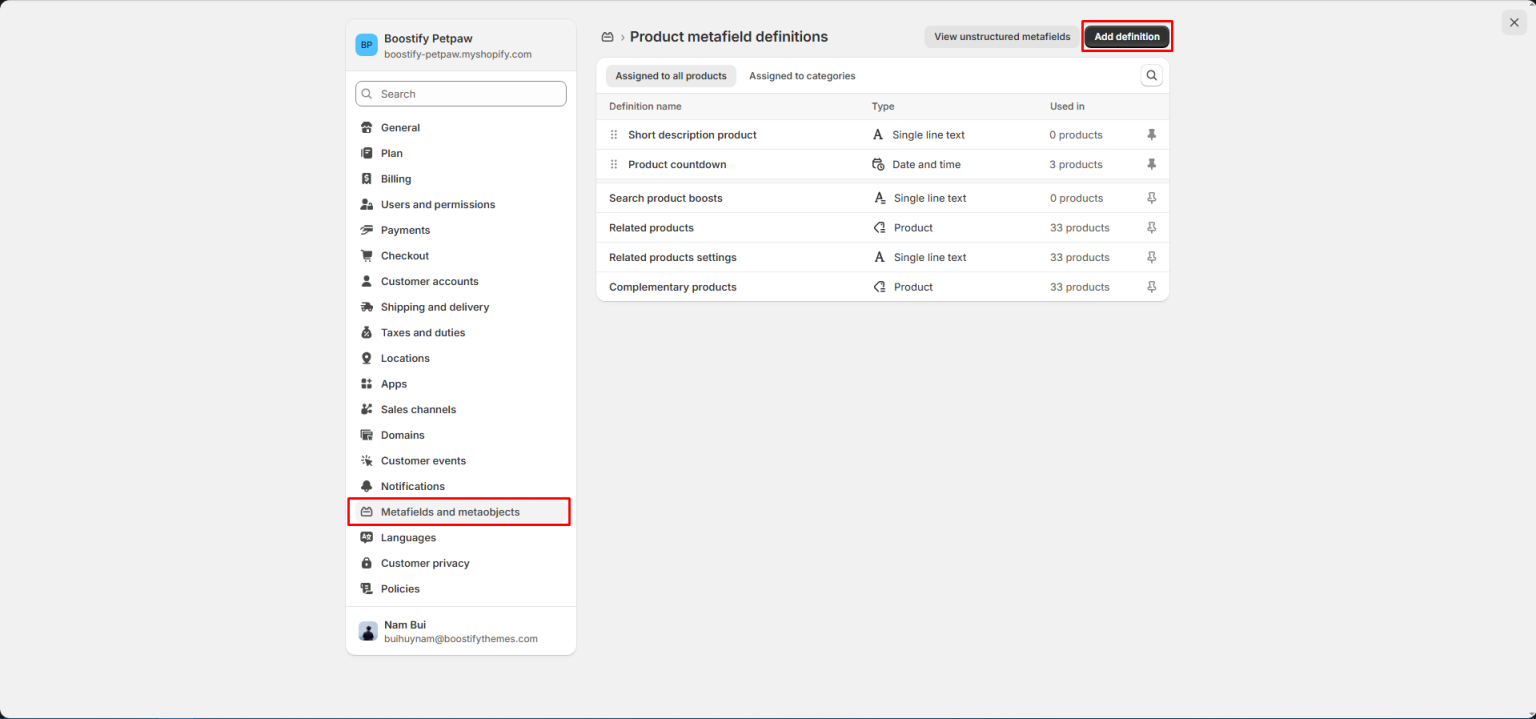Click the Add definition button
1536x719 pixels.
[x=1126, y=36]
